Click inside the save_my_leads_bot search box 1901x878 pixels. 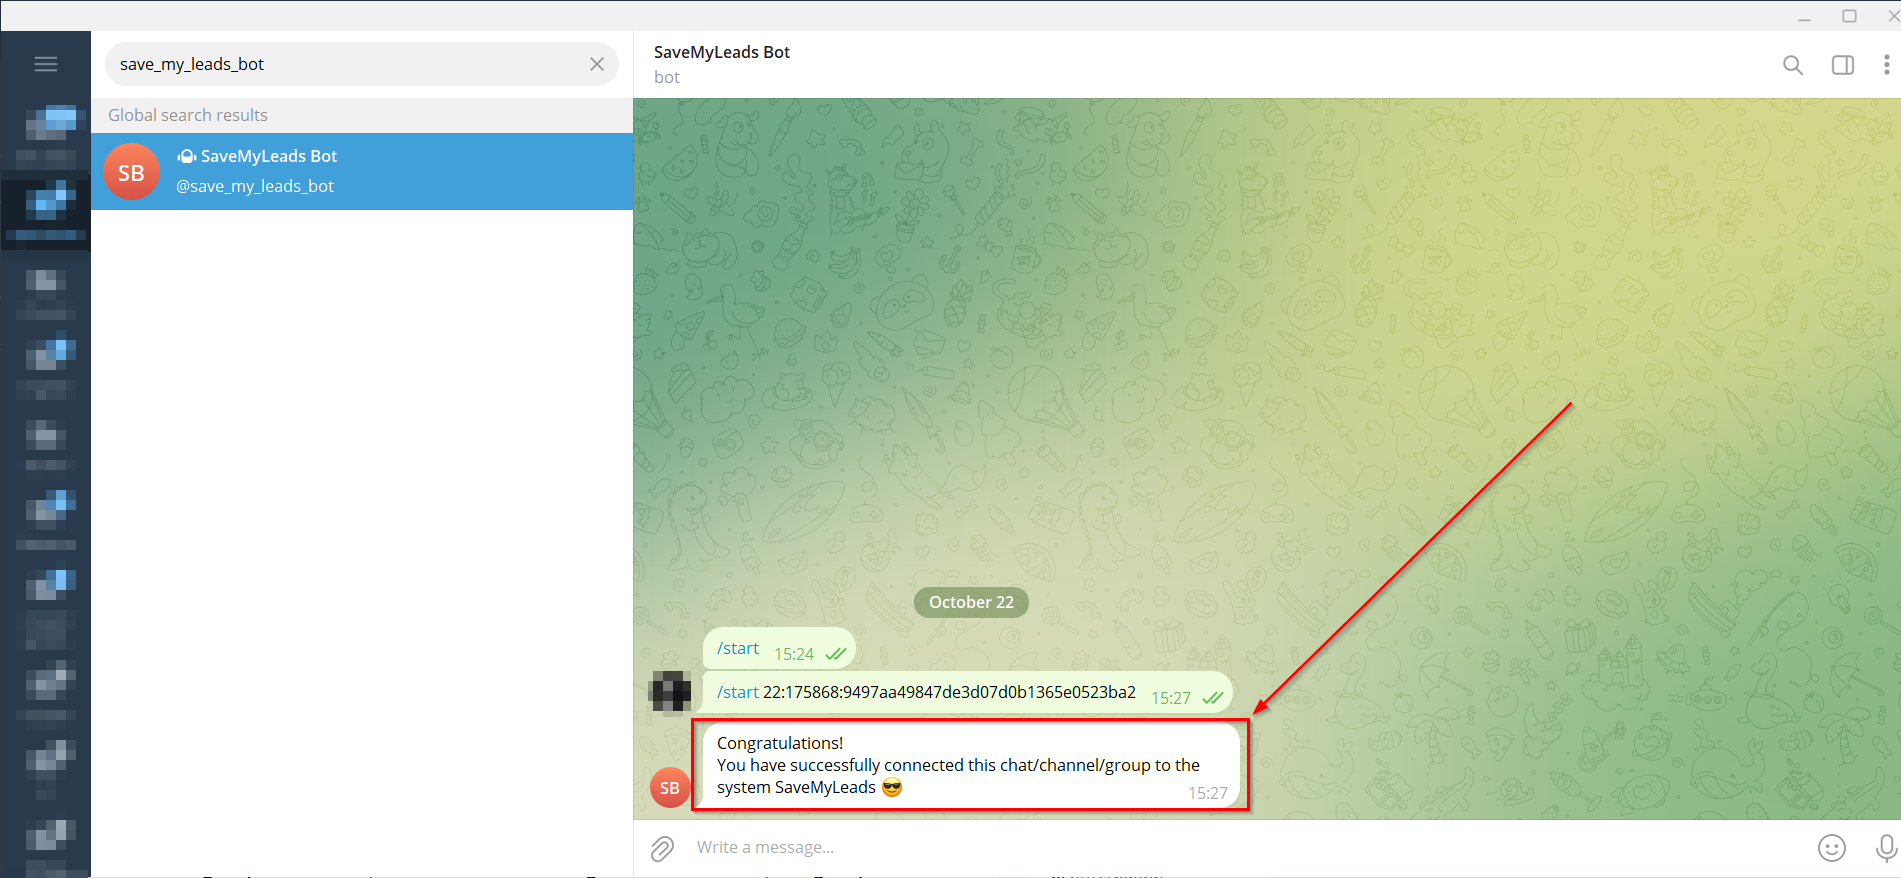pyautogui.click(x=340, y=64)
